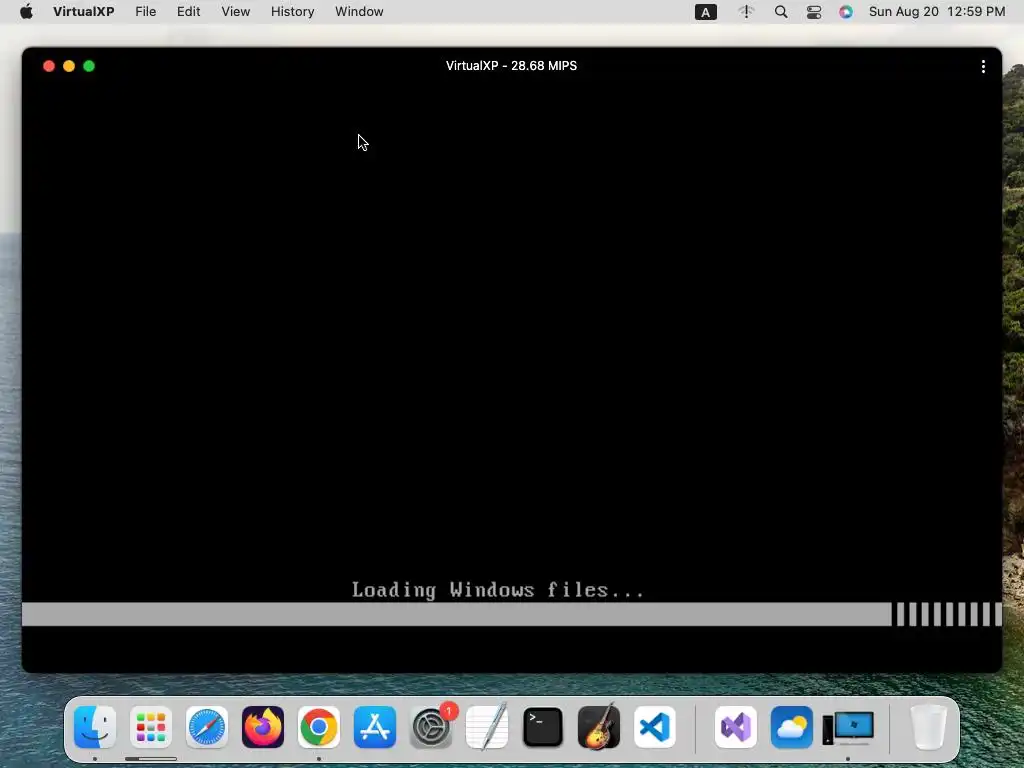Image resolution: width=1024 pixels, height=768 pixels.
Task: Open TextEdit from the Dock
Action: [x=487, y=727]
